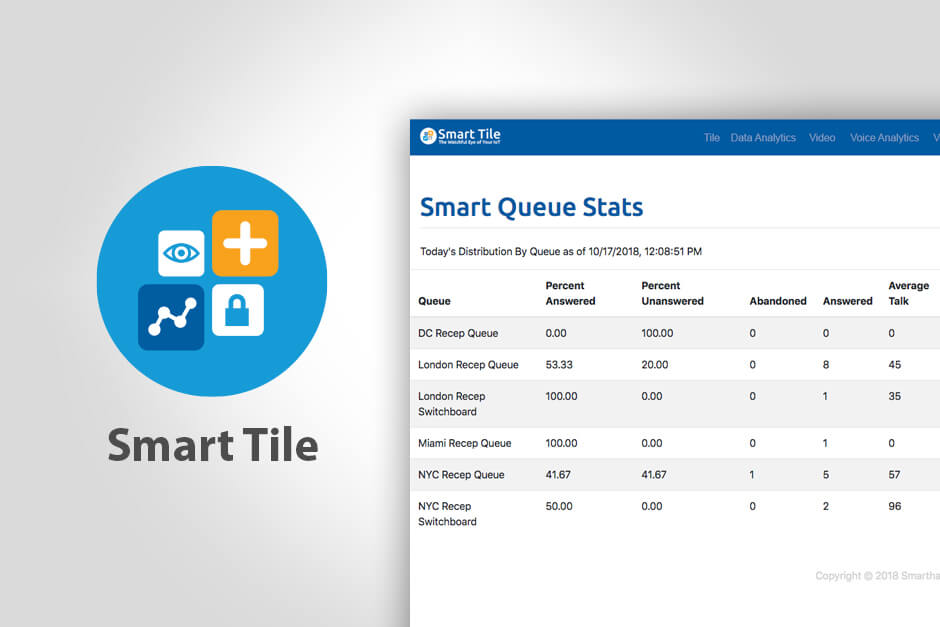Click the orange plus tile in logo
940x627 pixels.
click(x=245, y=243)
